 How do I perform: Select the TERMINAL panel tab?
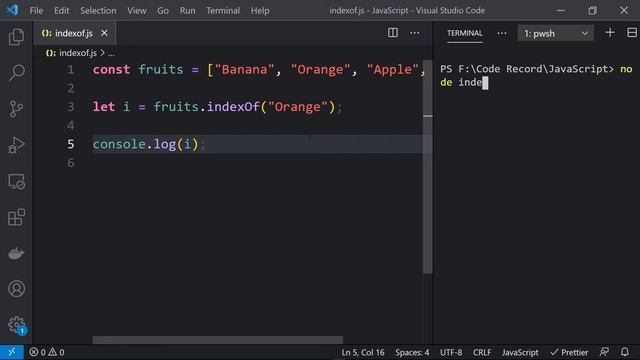[x=464, y=33]
